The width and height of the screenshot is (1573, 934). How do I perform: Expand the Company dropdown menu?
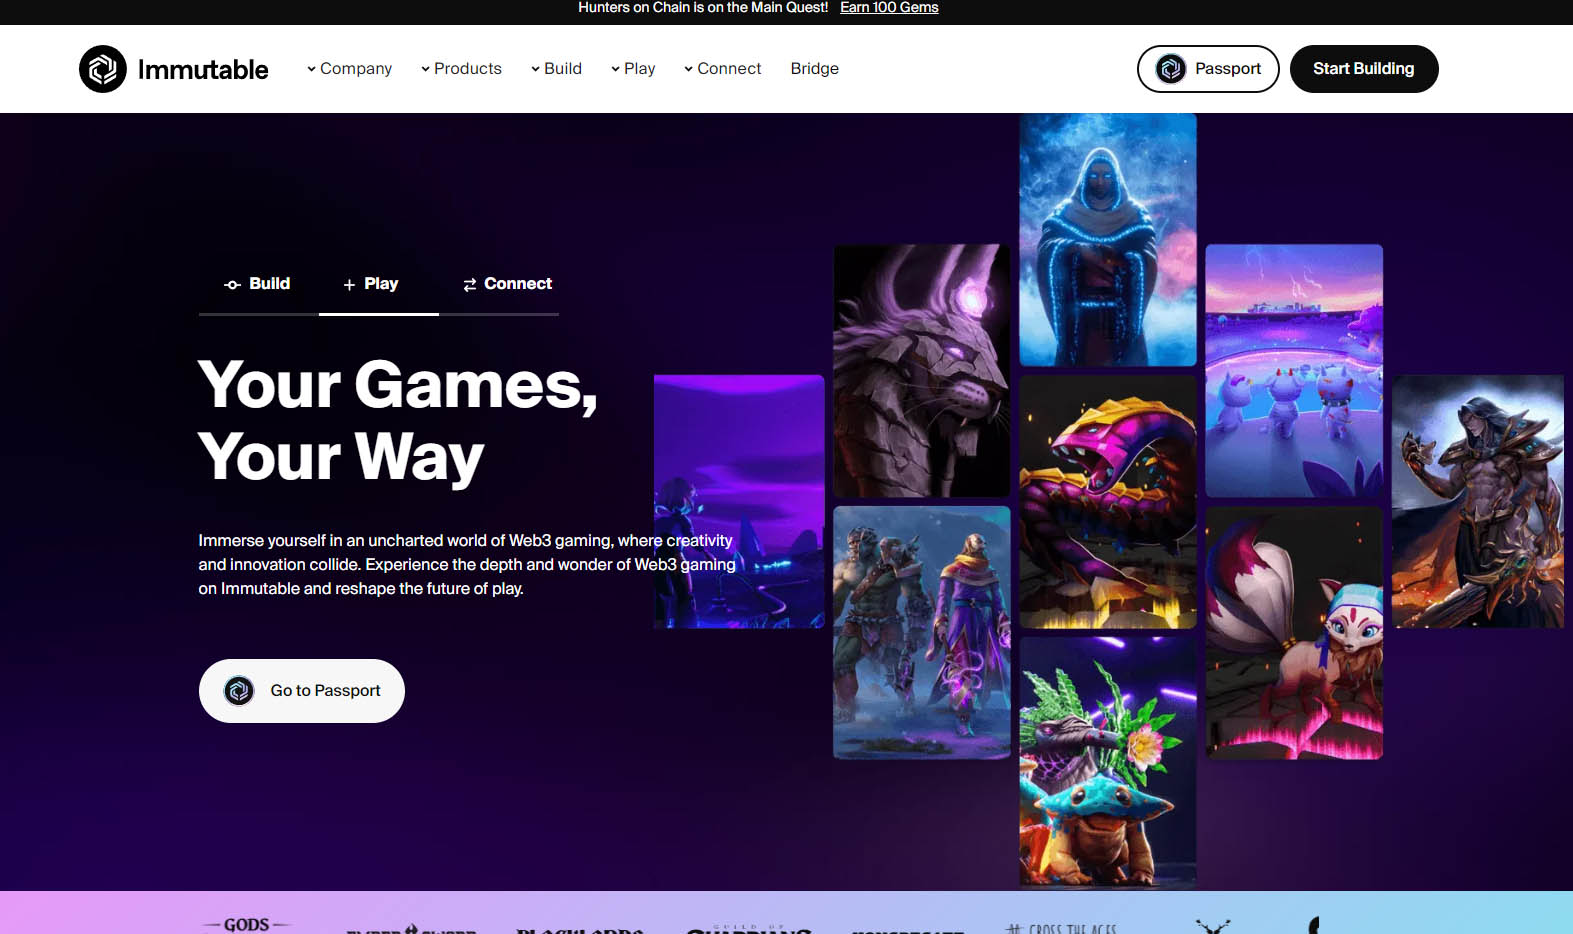tap(349, 69)
